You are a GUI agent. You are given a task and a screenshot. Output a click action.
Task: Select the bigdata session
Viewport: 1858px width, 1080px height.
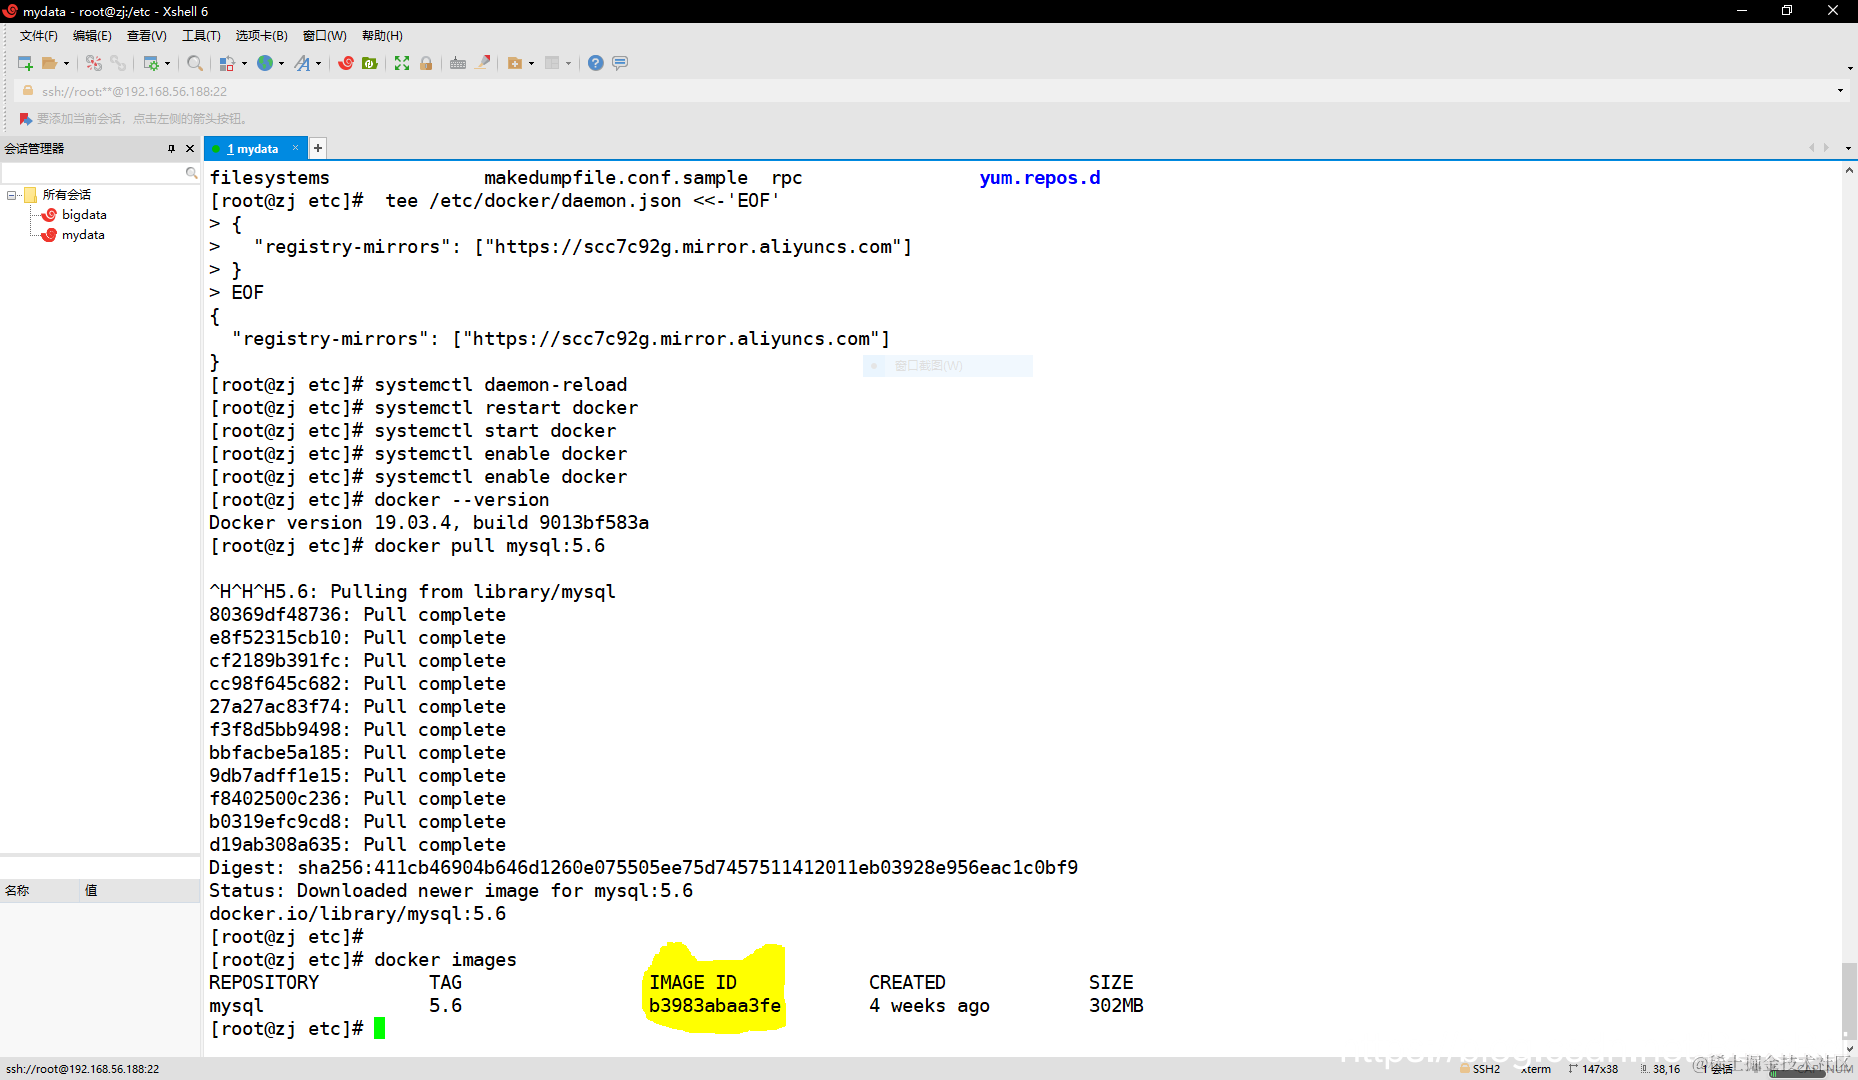(84, 215)
